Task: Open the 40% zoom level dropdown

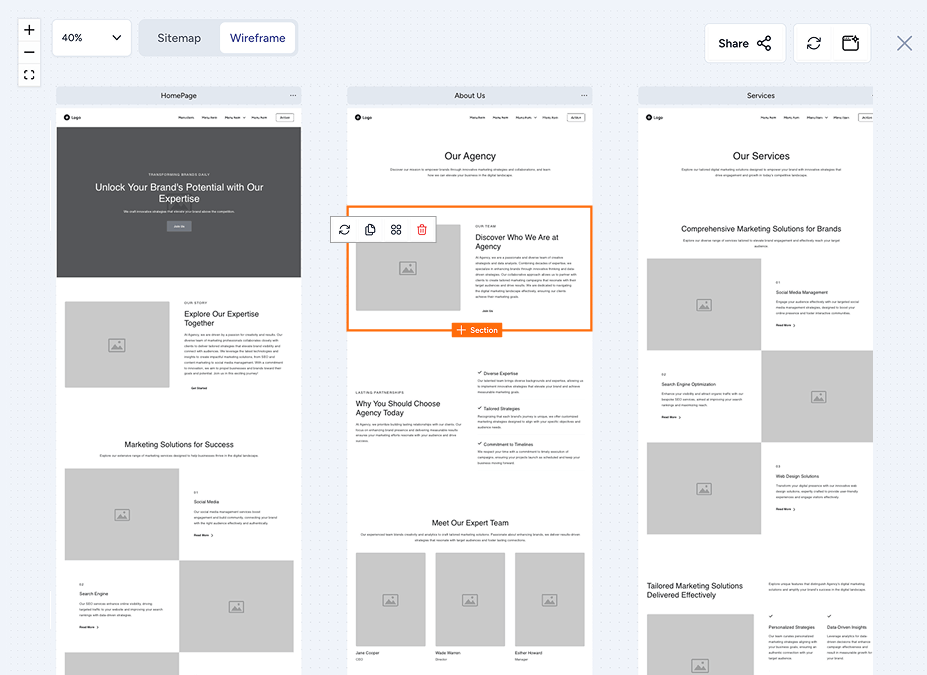Action: click(x=91, y=37)
